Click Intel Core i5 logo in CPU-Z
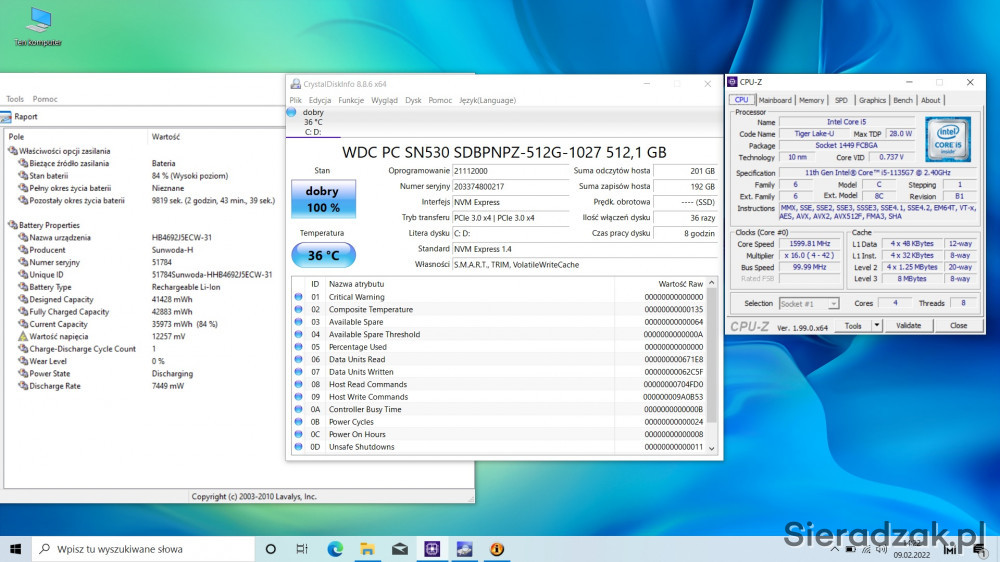 coord(948,139)
